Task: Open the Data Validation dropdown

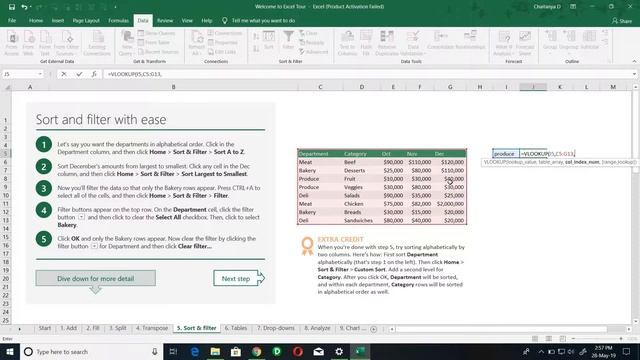Action: point(413,43)
